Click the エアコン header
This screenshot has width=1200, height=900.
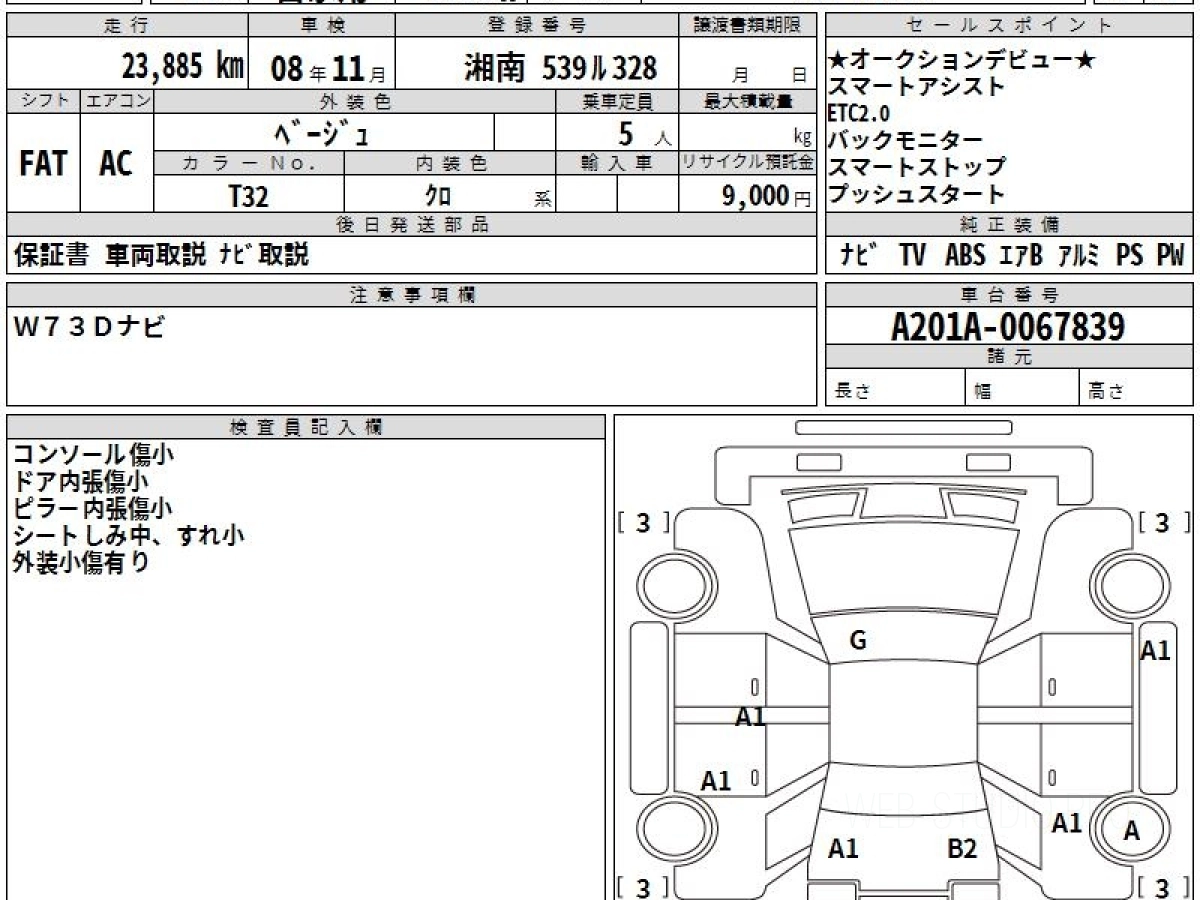[x=117, y=101]
